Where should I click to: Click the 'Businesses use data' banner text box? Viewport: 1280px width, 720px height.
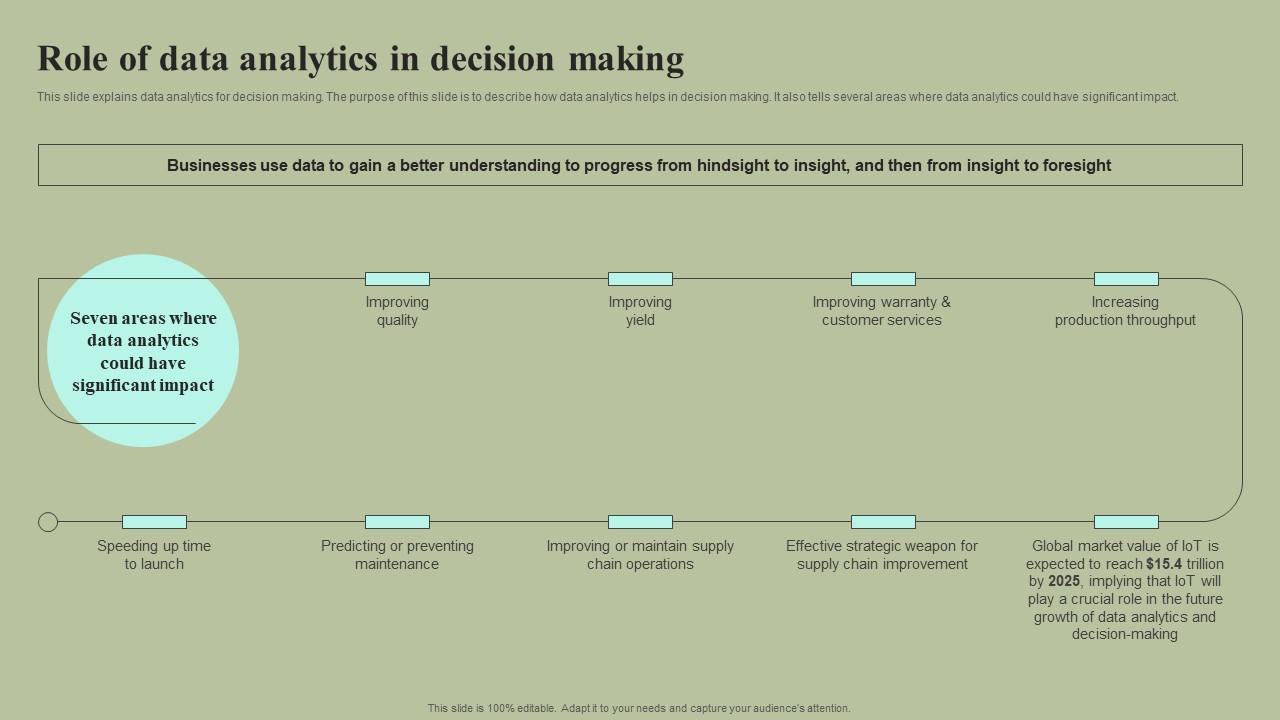coord(640,165)
